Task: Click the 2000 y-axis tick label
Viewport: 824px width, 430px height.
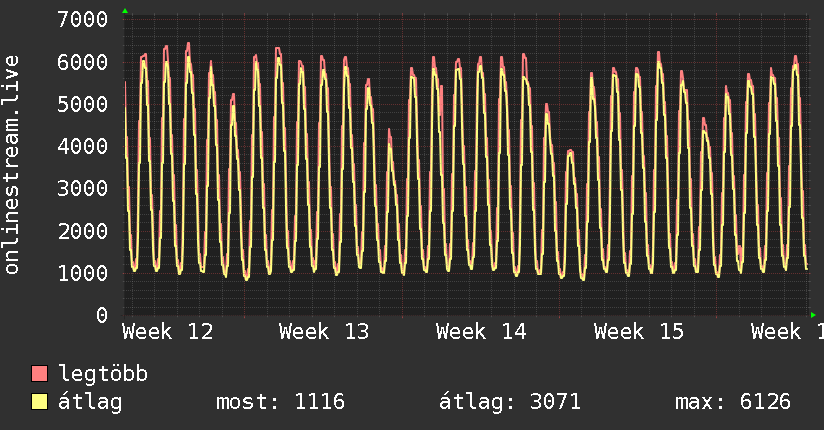Action: pos(83,231)
